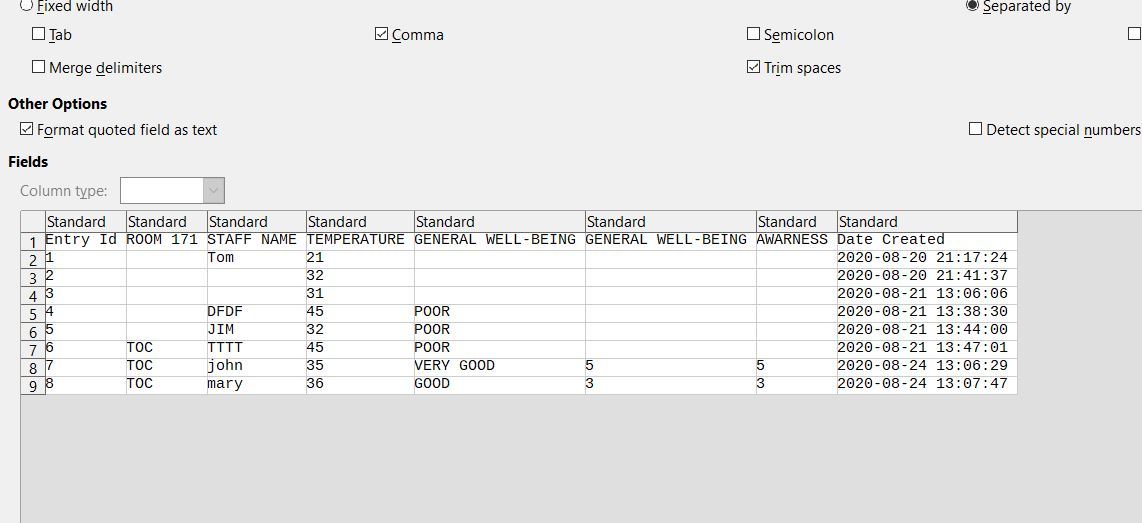
Task: Enable the Semicolon delimiter checkbox
Action: [754, 34]
